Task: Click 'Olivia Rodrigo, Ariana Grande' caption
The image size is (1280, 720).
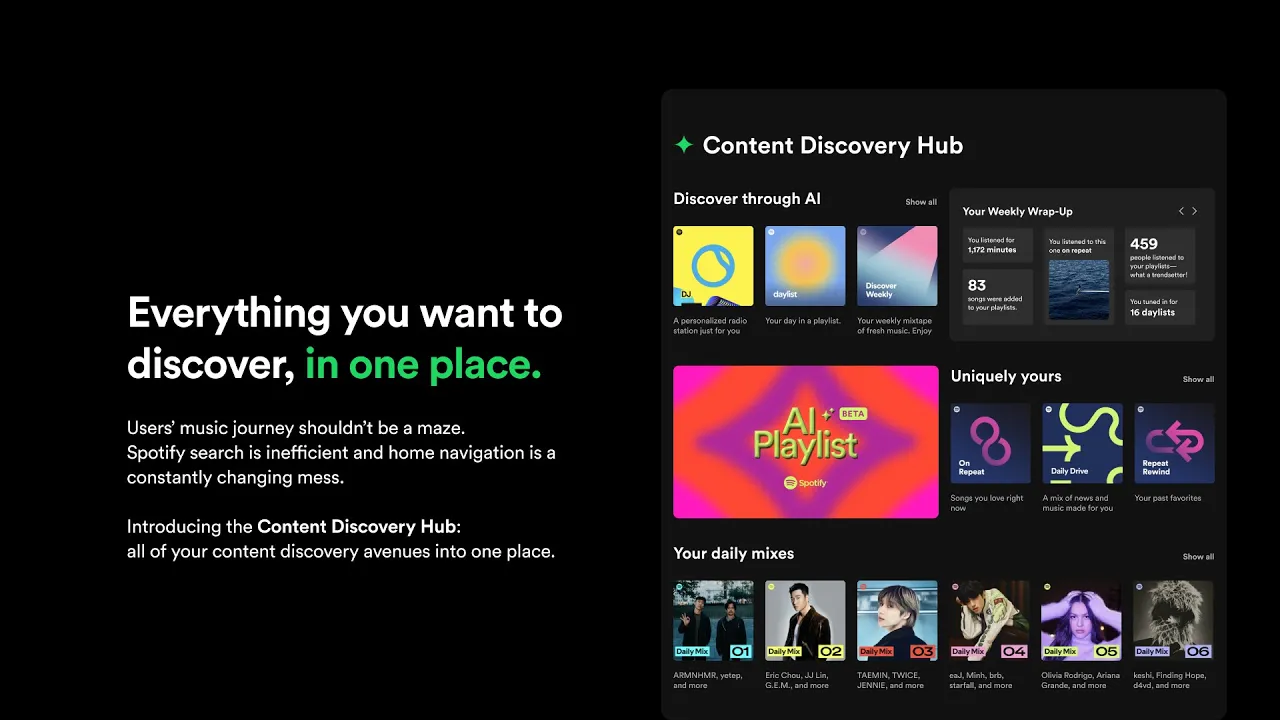Action: [1080, 680]
